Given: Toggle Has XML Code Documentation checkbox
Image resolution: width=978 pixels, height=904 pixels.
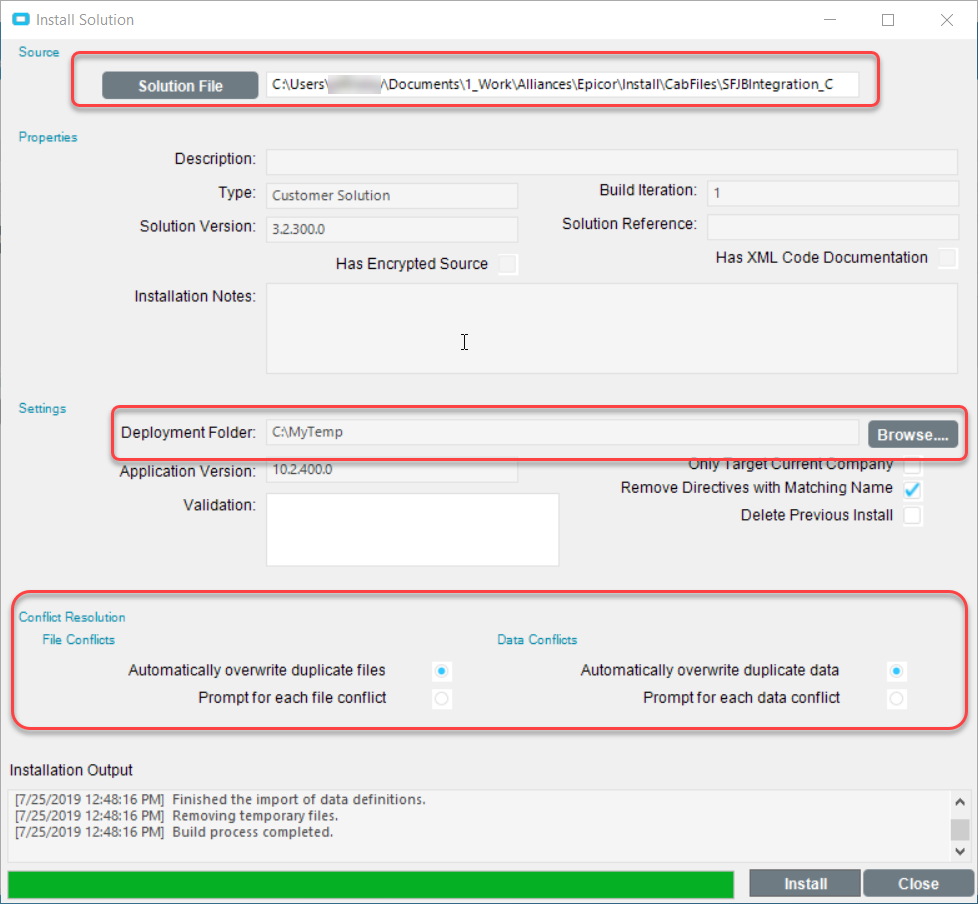Looking at the screenshot, I should click(946, 258).
